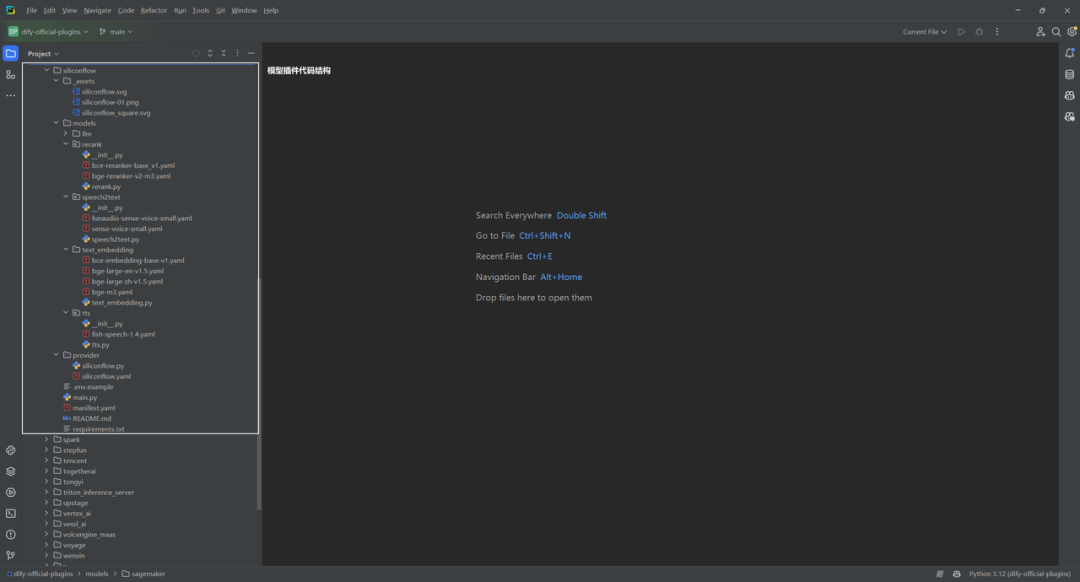Open the Navigate menu
Image resolution: width=1080 pixels, height=582 pixels.
click(x=97, y=10)
